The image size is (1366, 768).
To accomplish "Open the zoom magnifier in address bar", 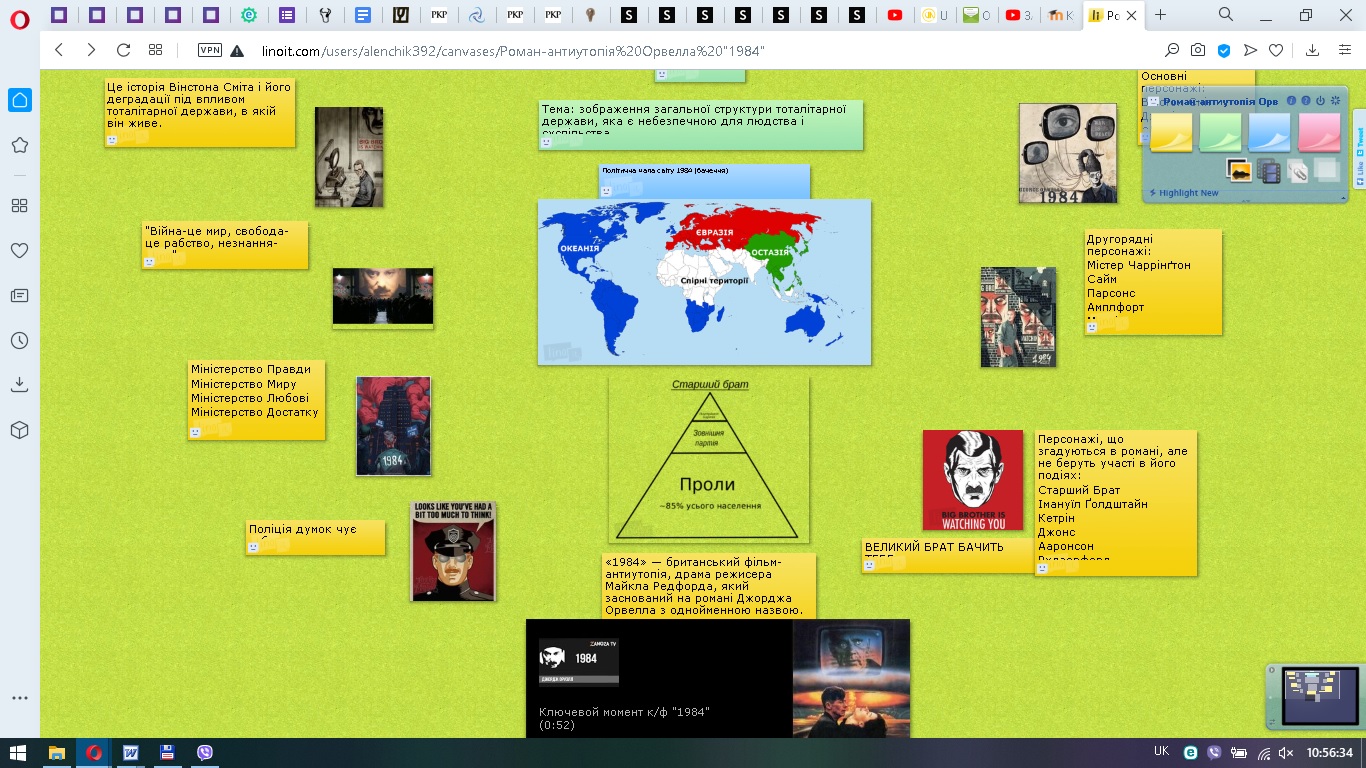I will point(1172,50).
